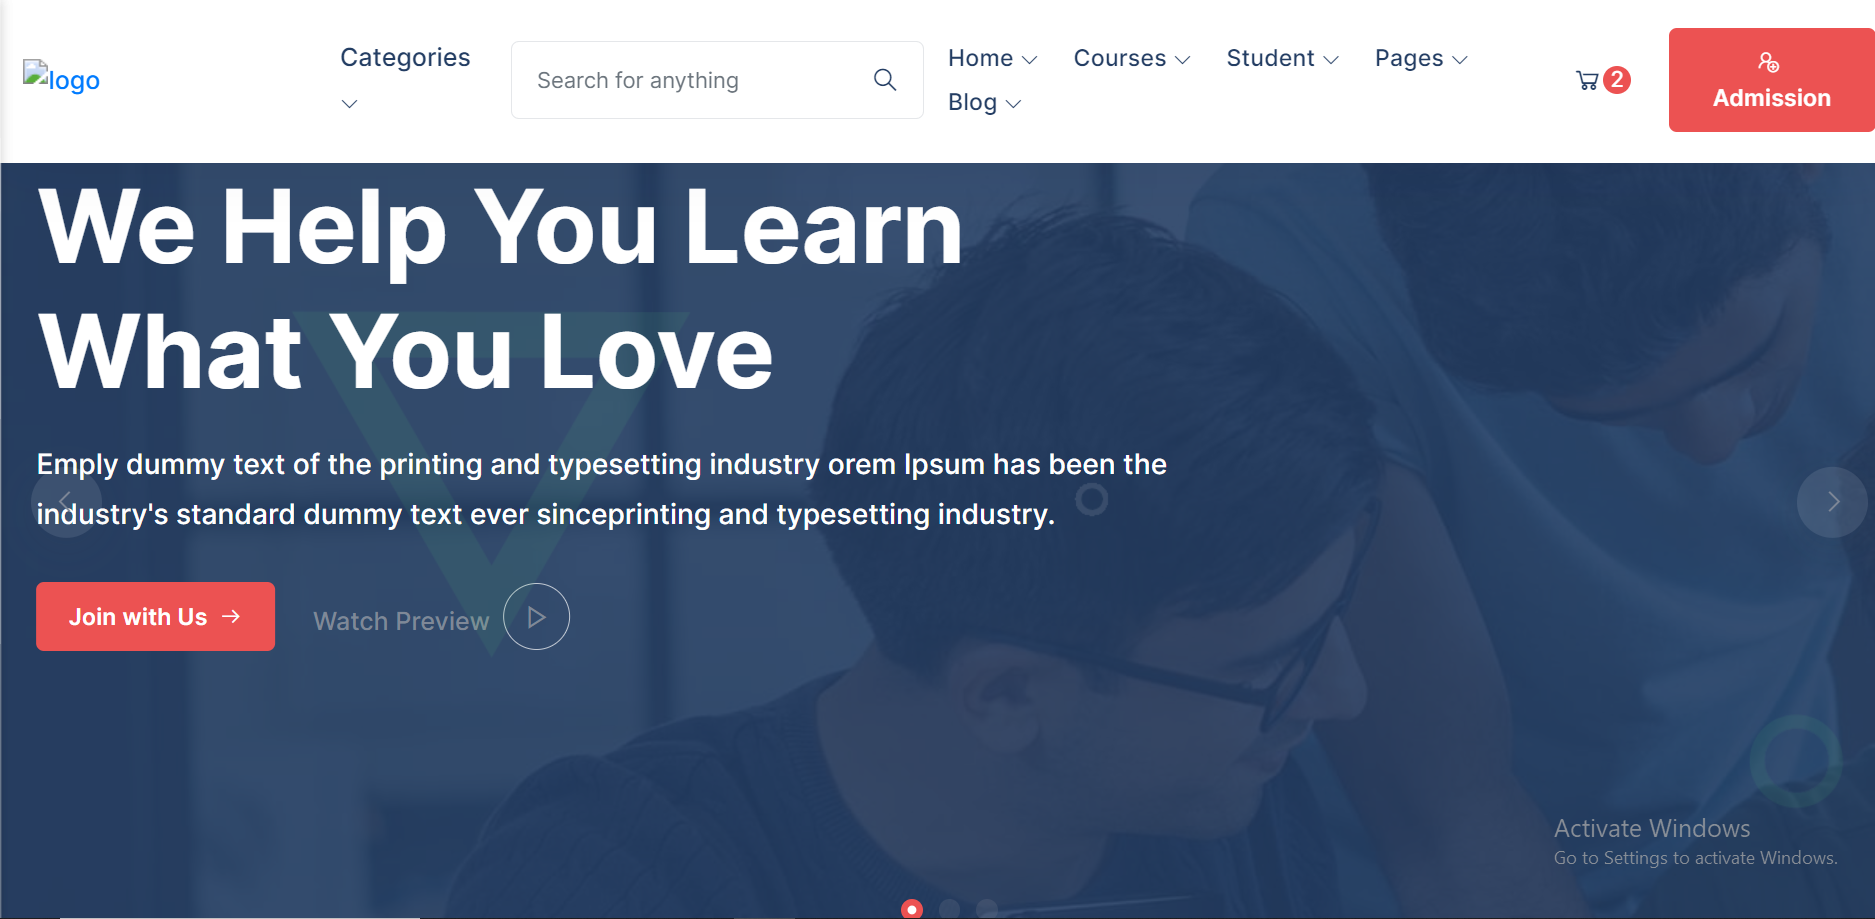Screen dimensions: 1875x919
Task: Click the Join with Us button
Action: 155,617
